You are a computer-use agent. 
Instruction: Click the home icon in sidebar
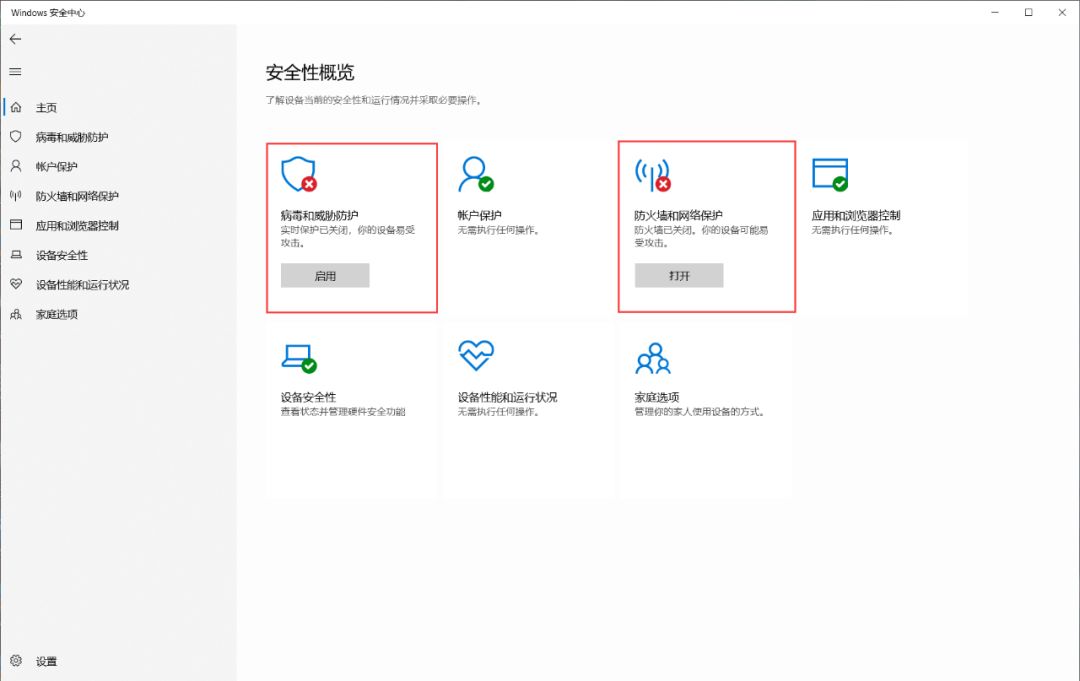(16, 107)
